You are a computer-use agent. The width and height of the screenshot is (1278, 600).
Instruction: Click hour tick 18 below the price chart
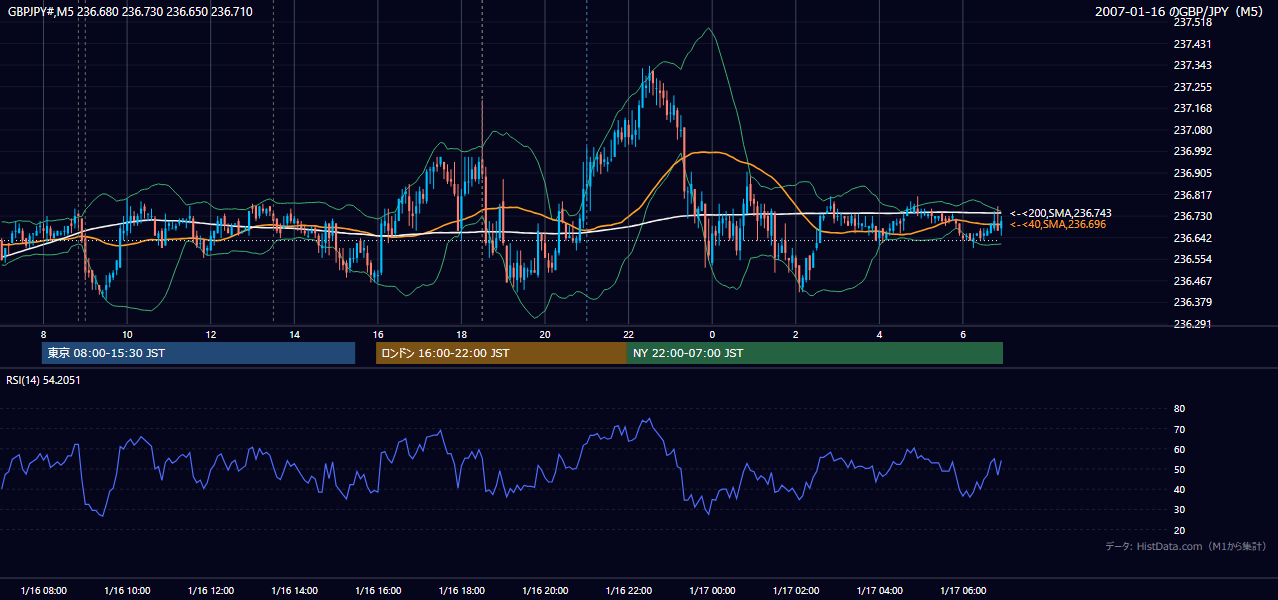[x=461, y=333]
